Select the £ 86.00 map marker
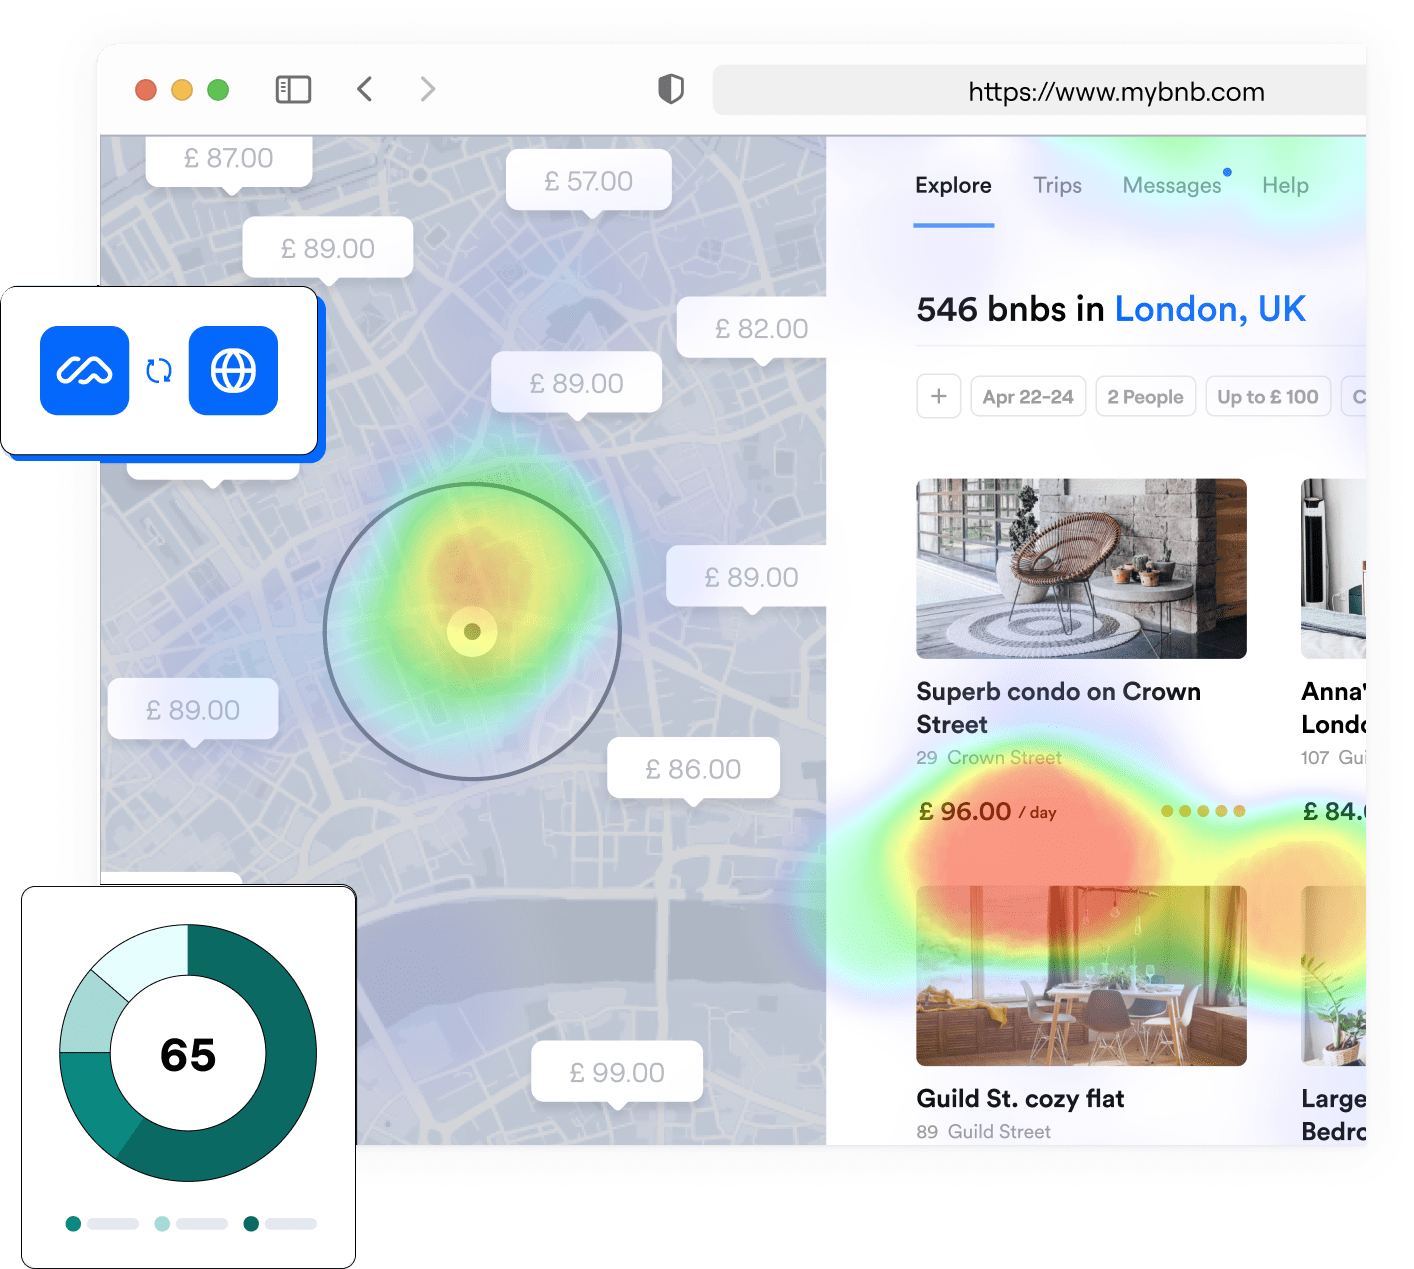Image resolution: width=1414 pixels, height=1269 pixels. pyautogui.click(x=693, y=769)
